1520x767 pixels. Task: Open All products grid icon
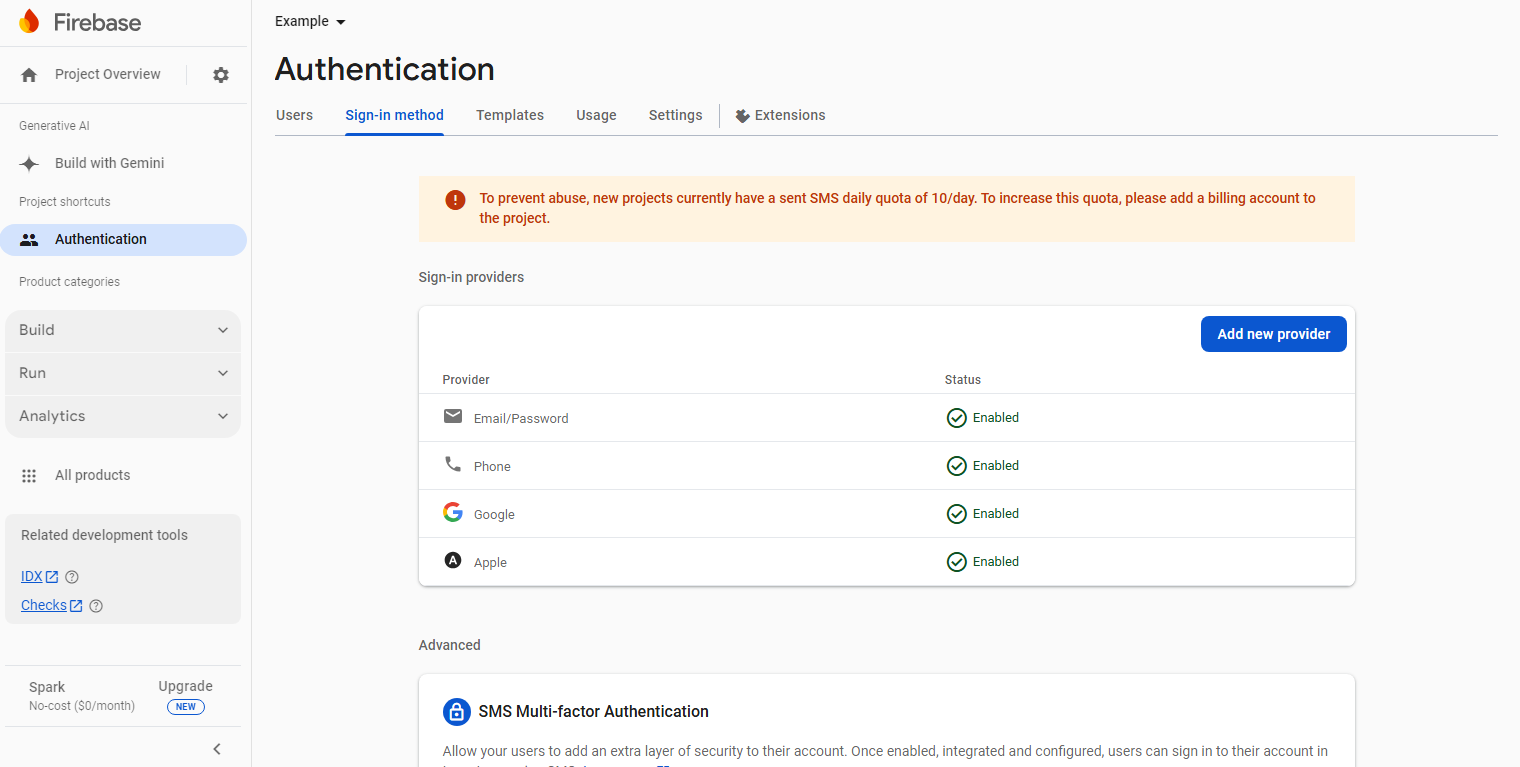[x=29, y=476]
